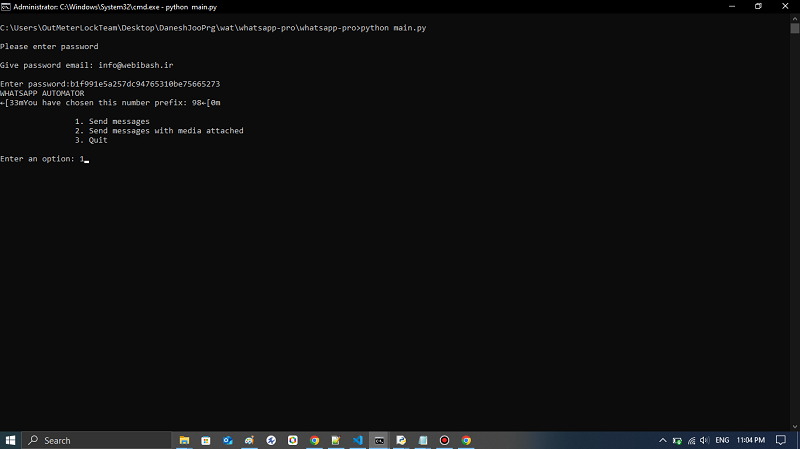Open the Windows Start menu
800x449 pixels.
tap(10, 440)
